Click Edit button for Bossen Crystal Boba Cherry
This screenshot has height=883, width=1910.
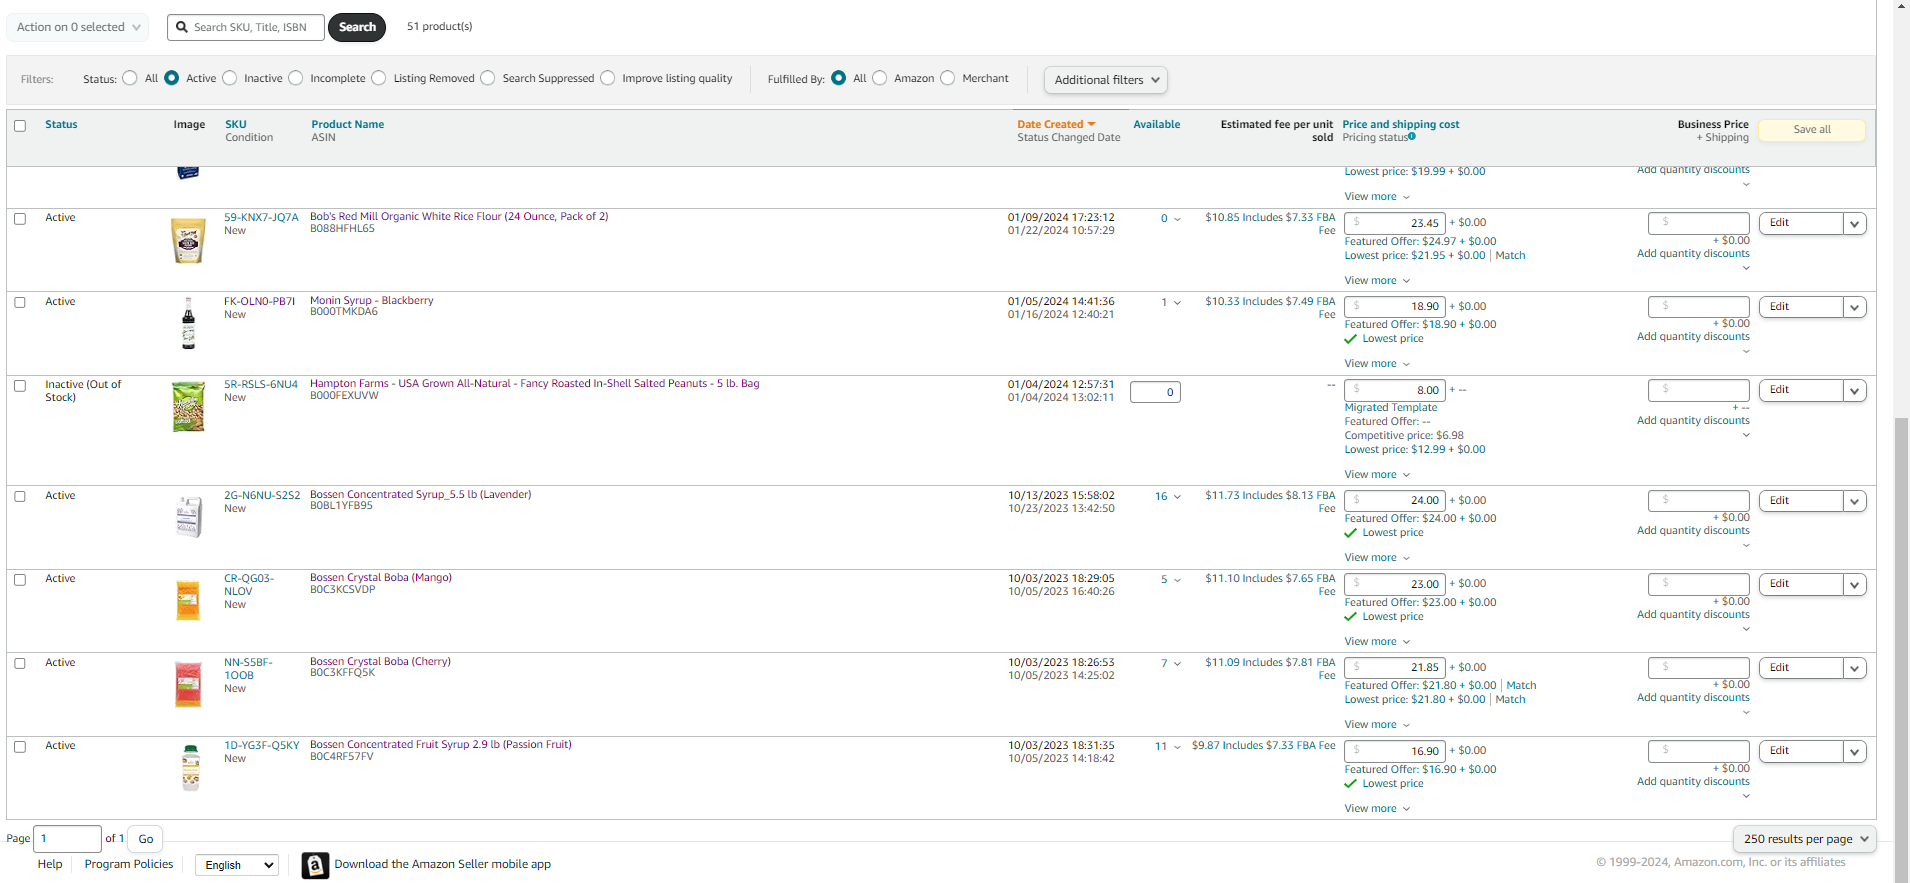[1801, 668]
